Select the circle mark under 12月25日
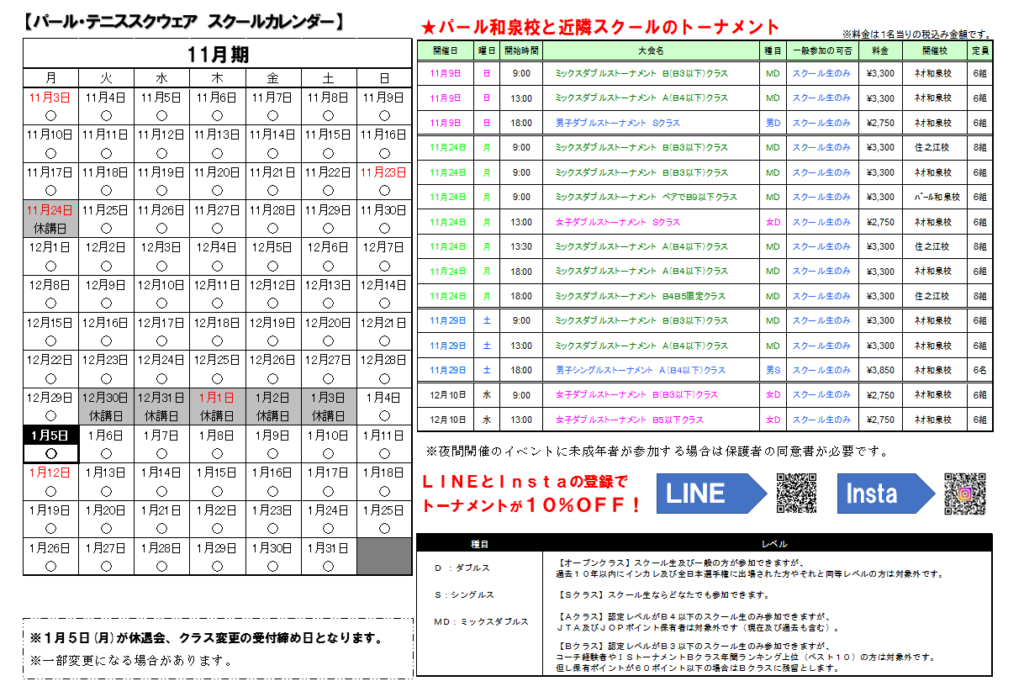 (x=217, y=377)
